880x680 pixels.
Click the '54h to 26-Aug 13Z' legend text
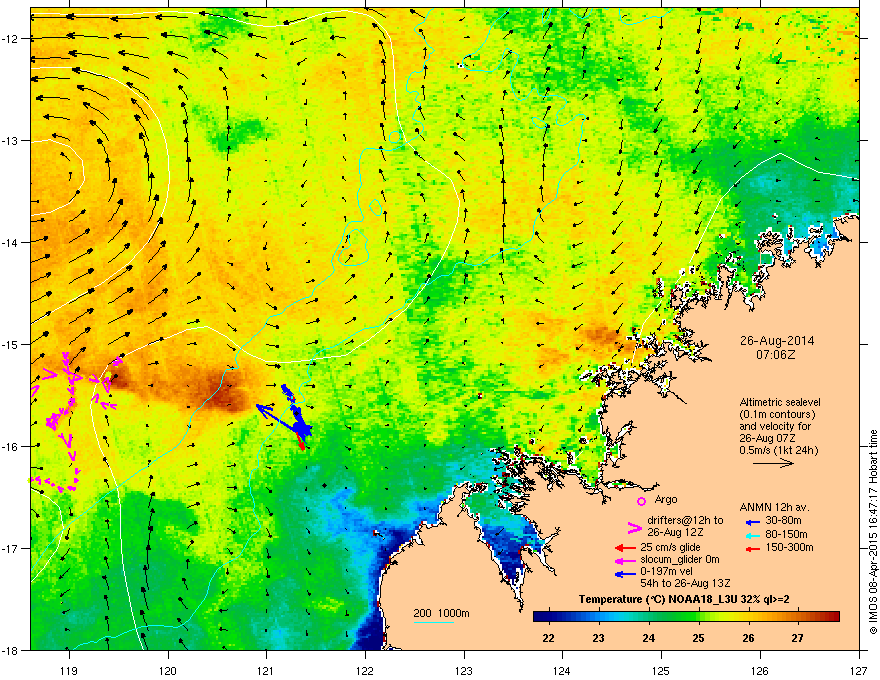pos(685,583)
